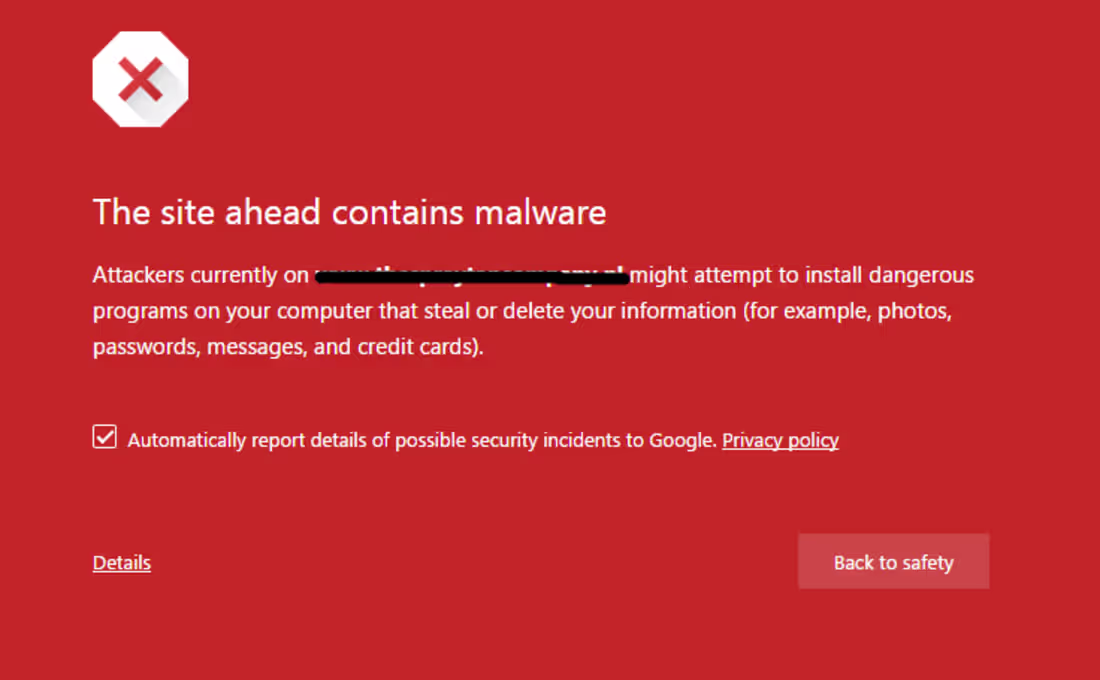Click the word 'safety' on the button

tap(927, 563)
